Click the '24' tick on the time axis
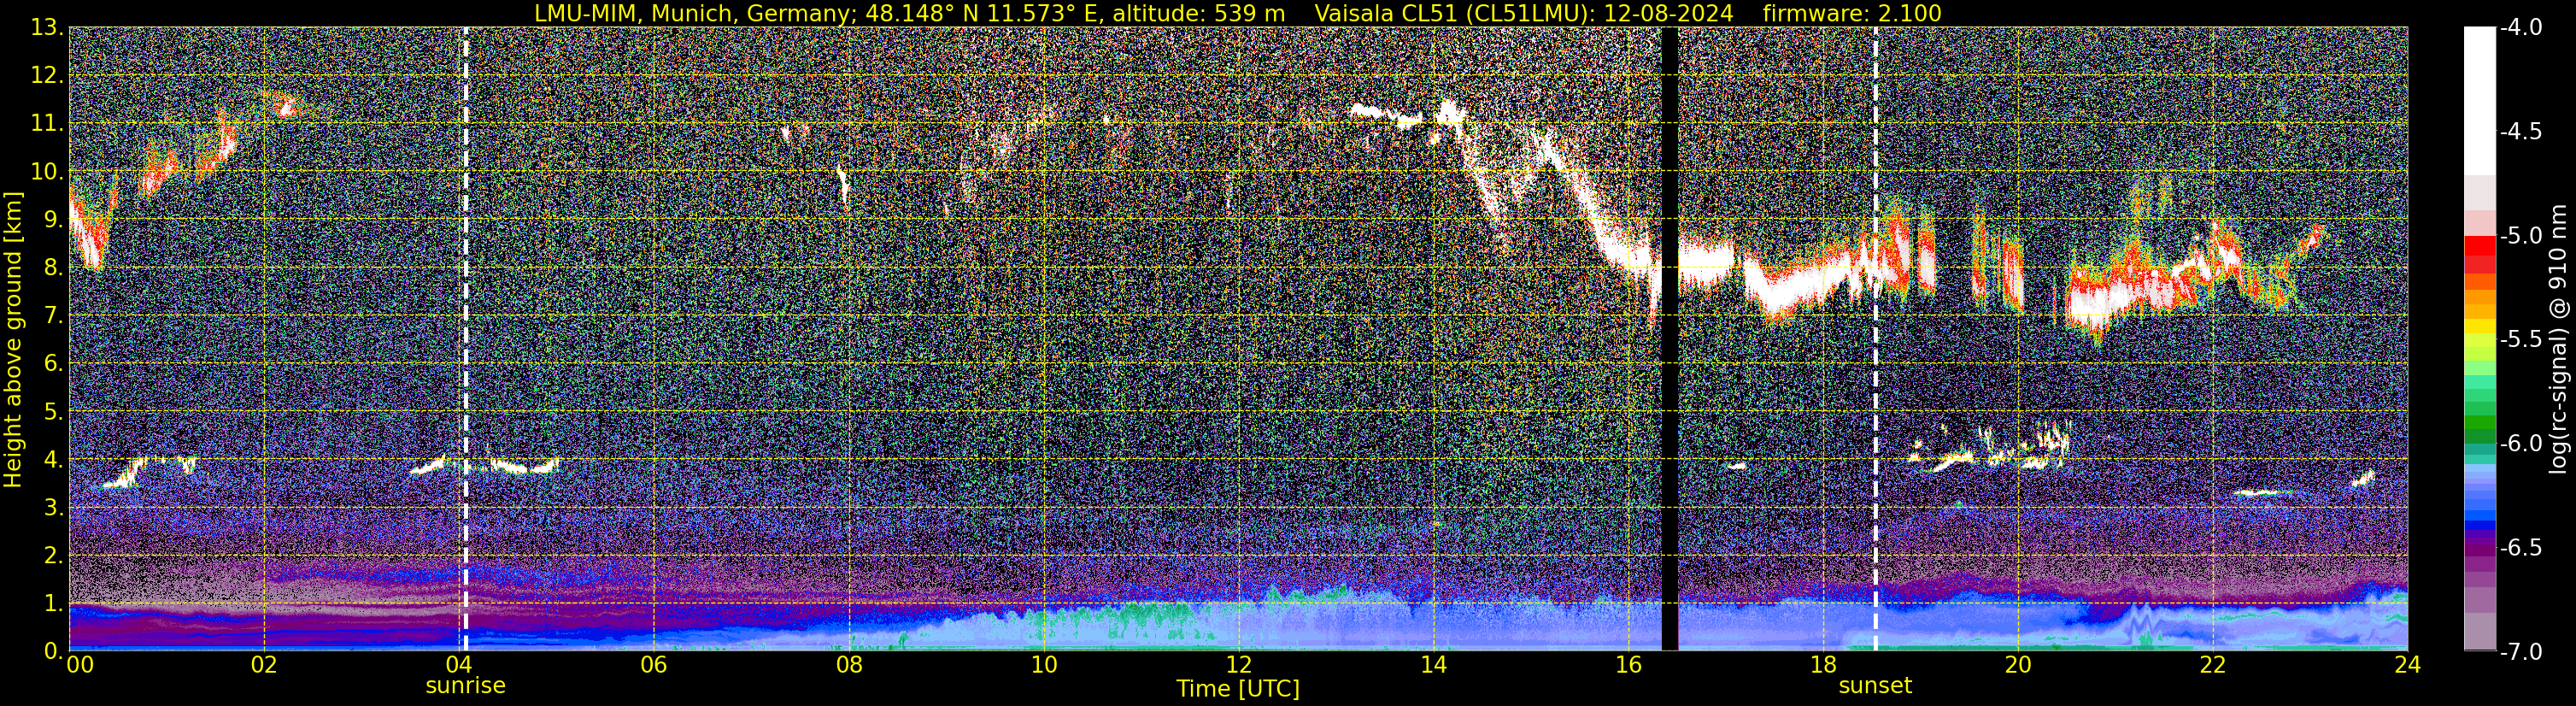Viewport: 2576px width, 706px height. tap(2408, 664)
